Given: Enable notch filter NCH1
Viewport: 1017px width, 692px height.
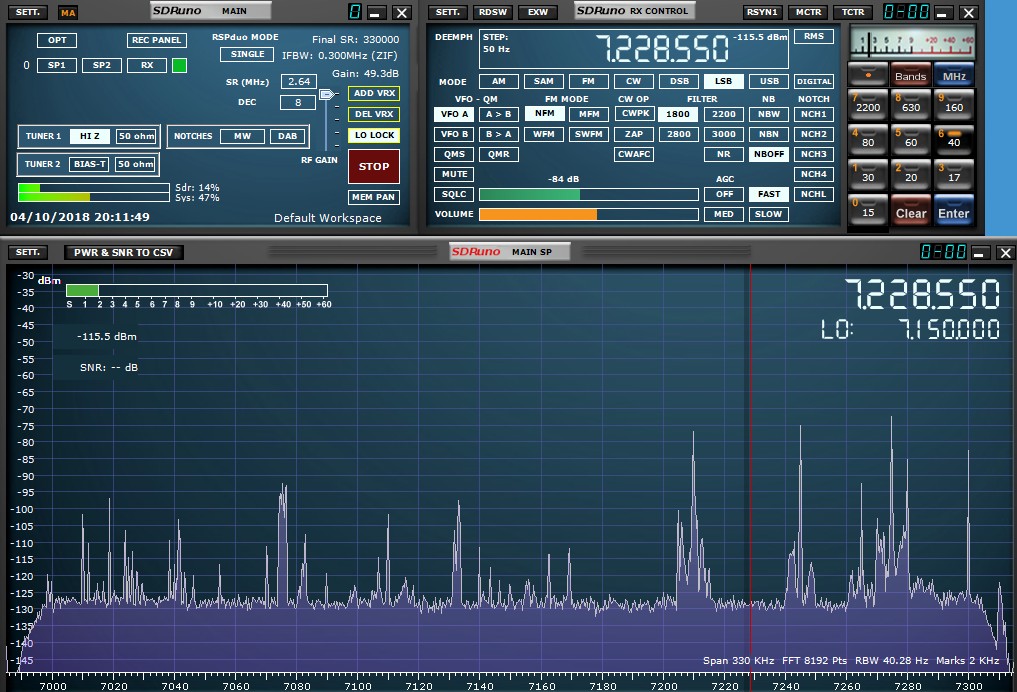Looking at the screenshot, I should tap(813, 114).
